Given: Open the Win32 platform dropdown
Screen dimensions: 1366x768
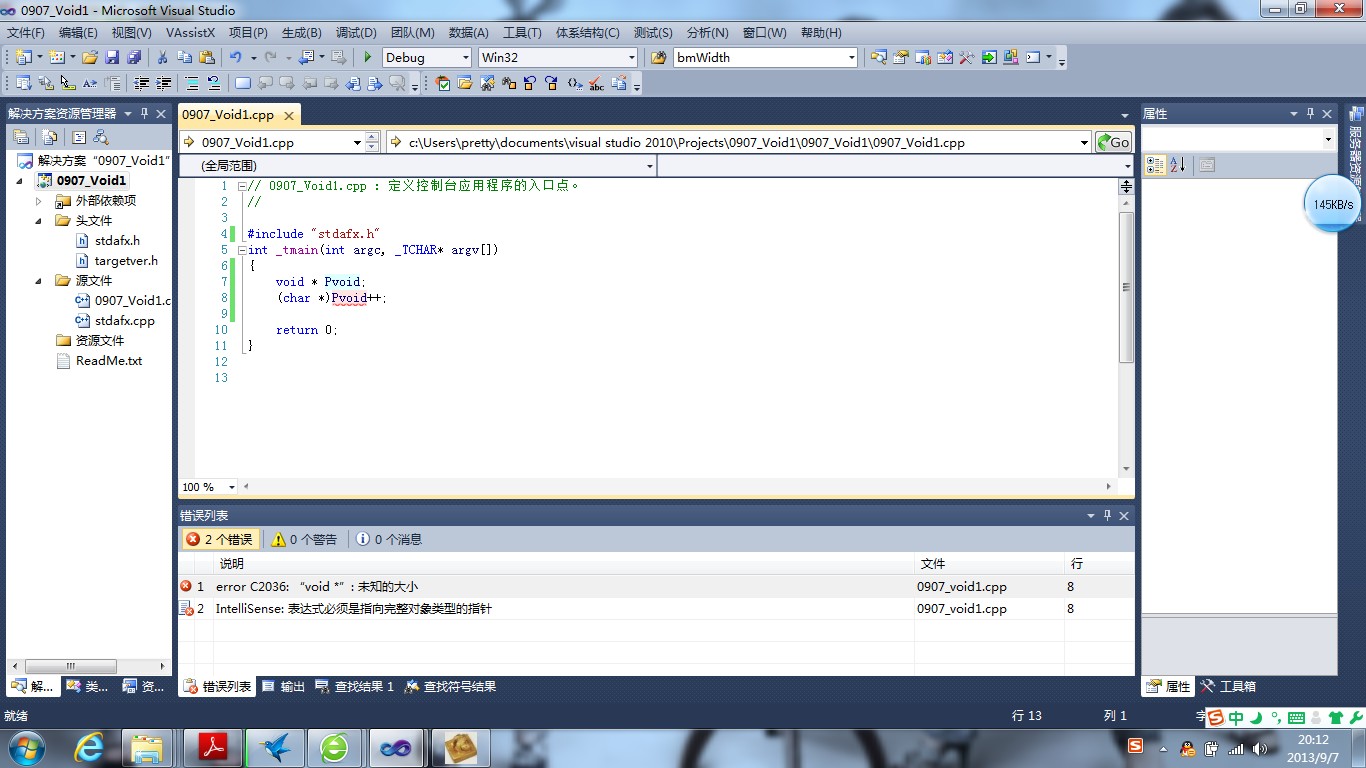Looking at the screenshot, I should point(631,58).
